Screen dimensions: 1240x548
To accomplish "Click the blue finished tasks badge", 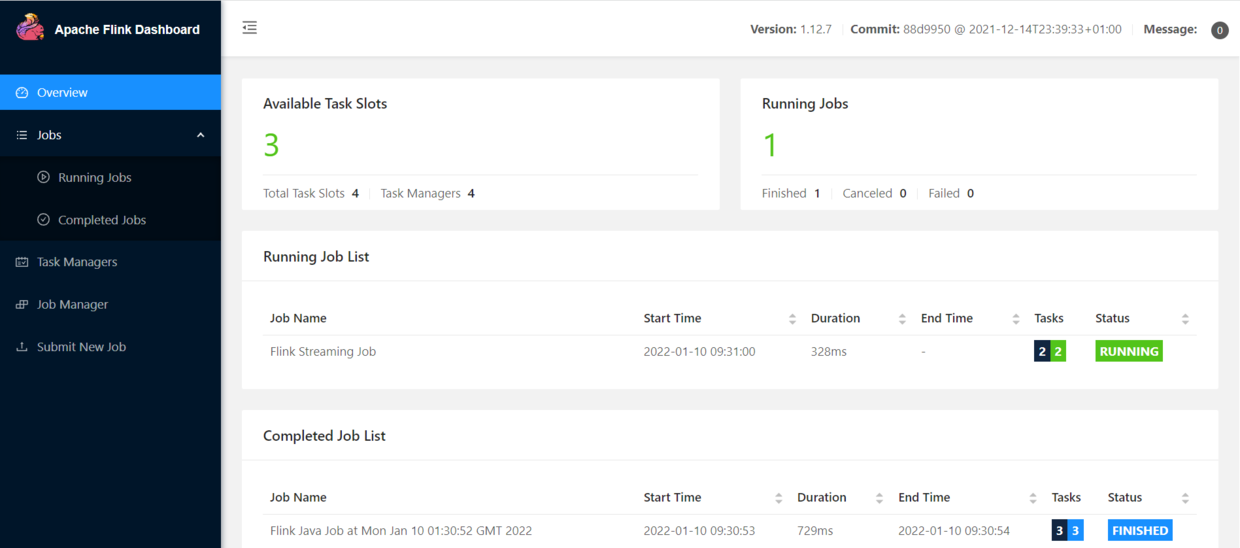I will tap(1076, 531).
